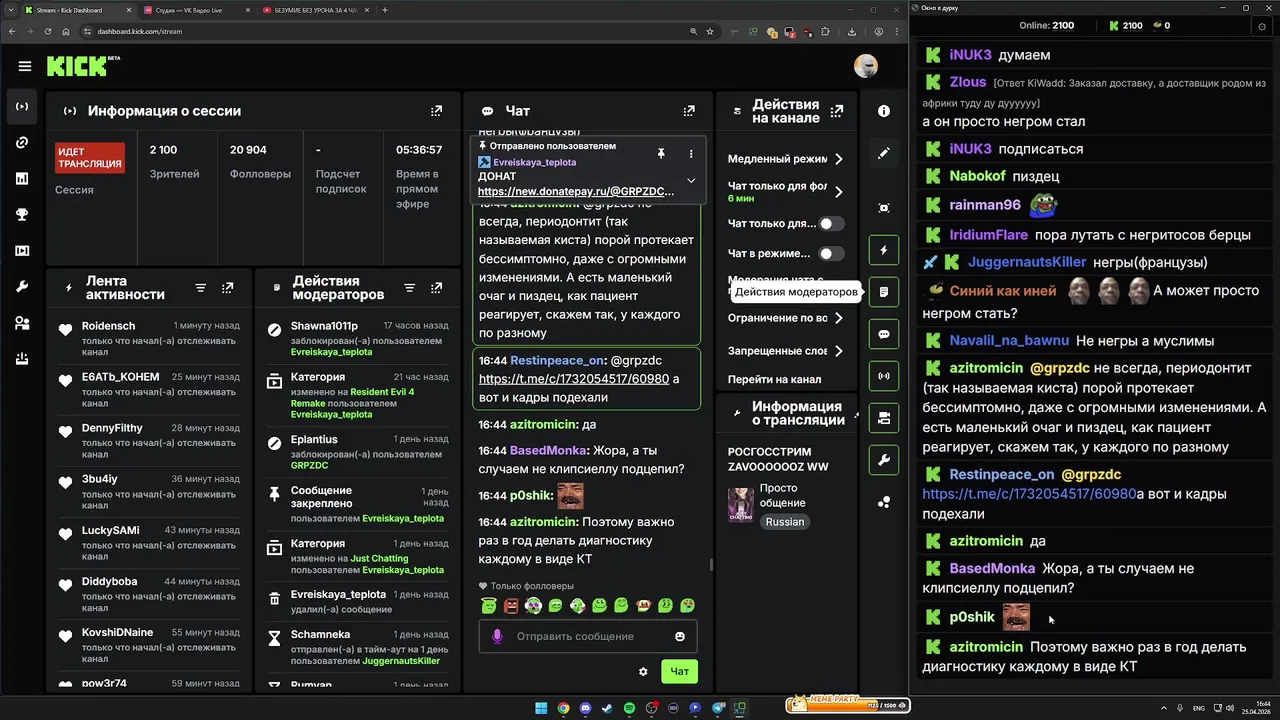Toggle the broadcast signal widget icon

(884, 377)
